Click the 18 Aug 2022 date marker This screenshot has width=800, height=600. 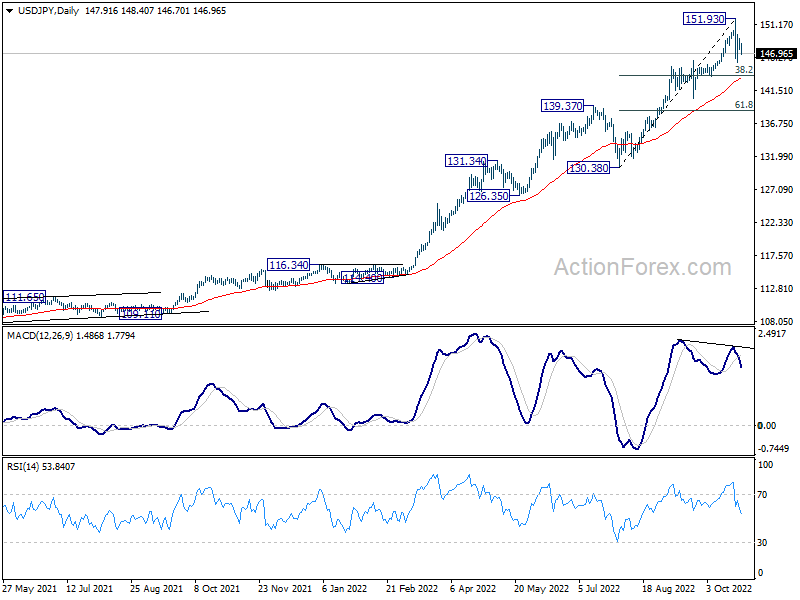[x=668, y=588]
